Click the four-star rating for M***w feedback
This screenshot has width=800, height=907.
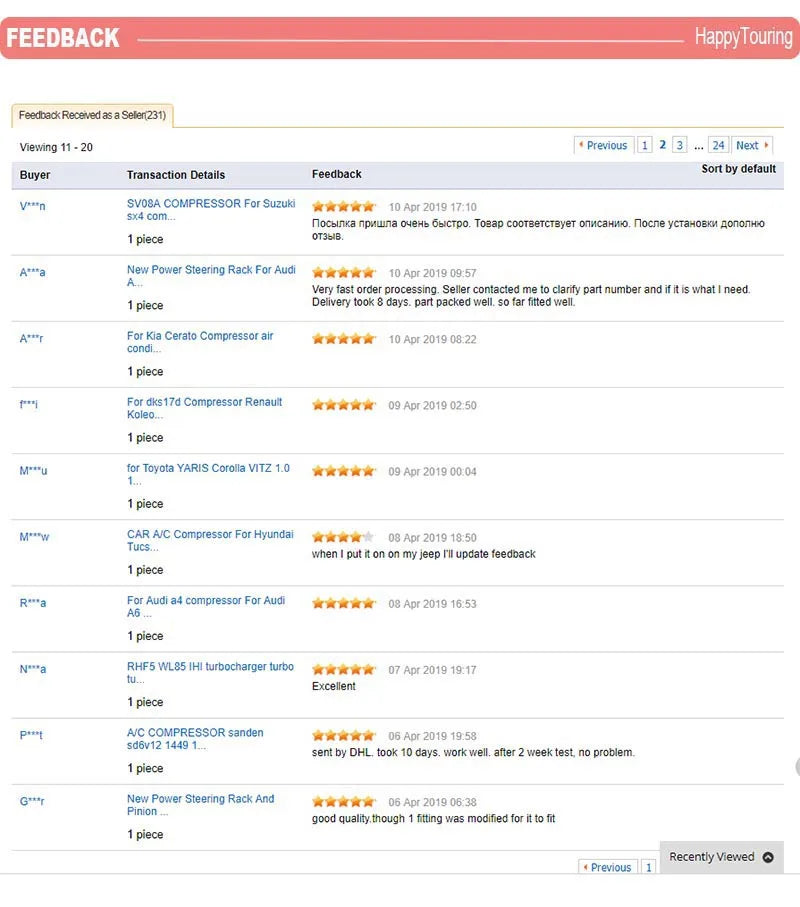point(344,537)
